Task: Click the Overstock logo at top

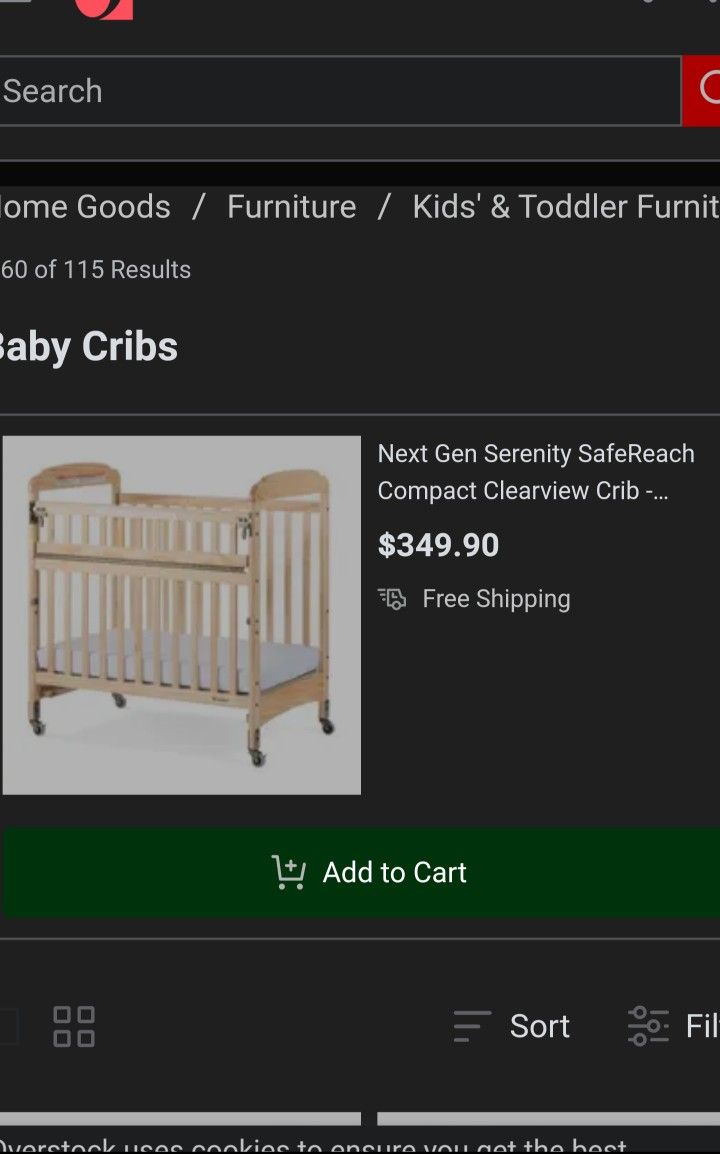Action: 103,9
